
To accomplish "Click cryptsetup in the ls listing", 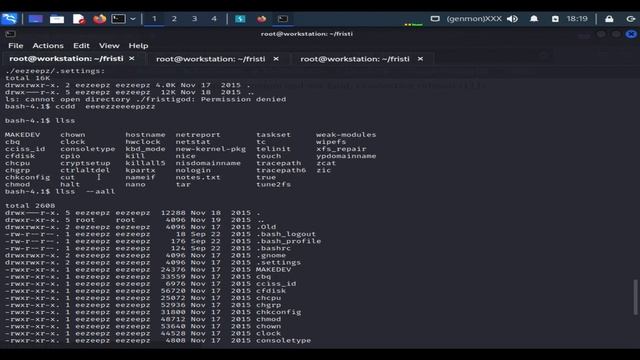I will (85, 163).
